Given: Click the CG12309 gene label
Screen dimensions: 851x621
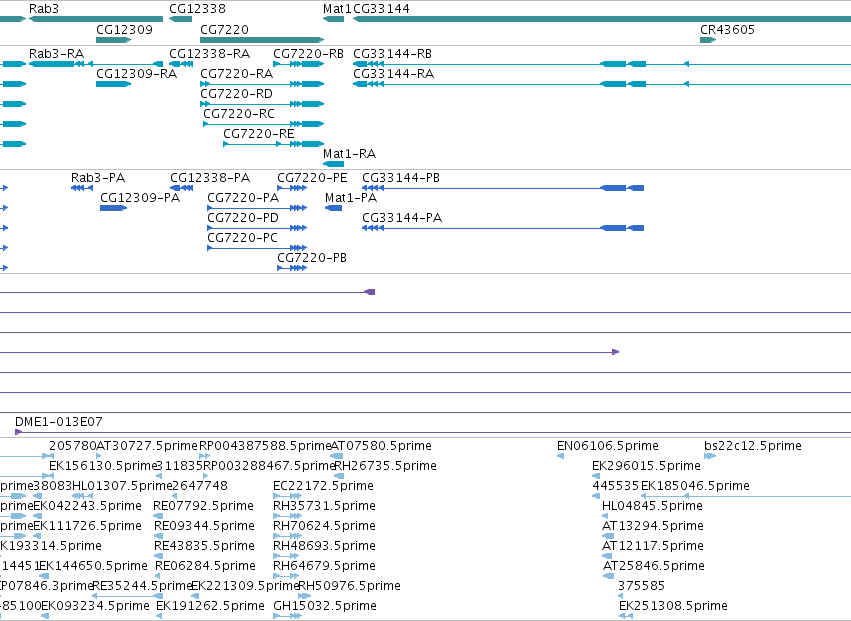Looking at the screenshot, I should [x=124, y=29].
